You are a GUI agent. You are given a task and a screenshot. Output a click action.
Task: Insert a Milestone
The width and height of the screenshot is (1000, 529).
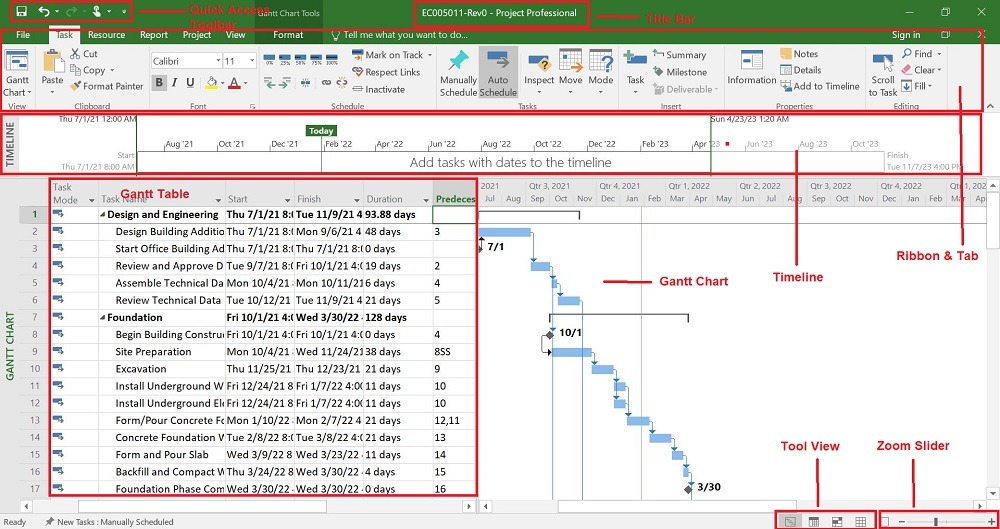(680, 72)
